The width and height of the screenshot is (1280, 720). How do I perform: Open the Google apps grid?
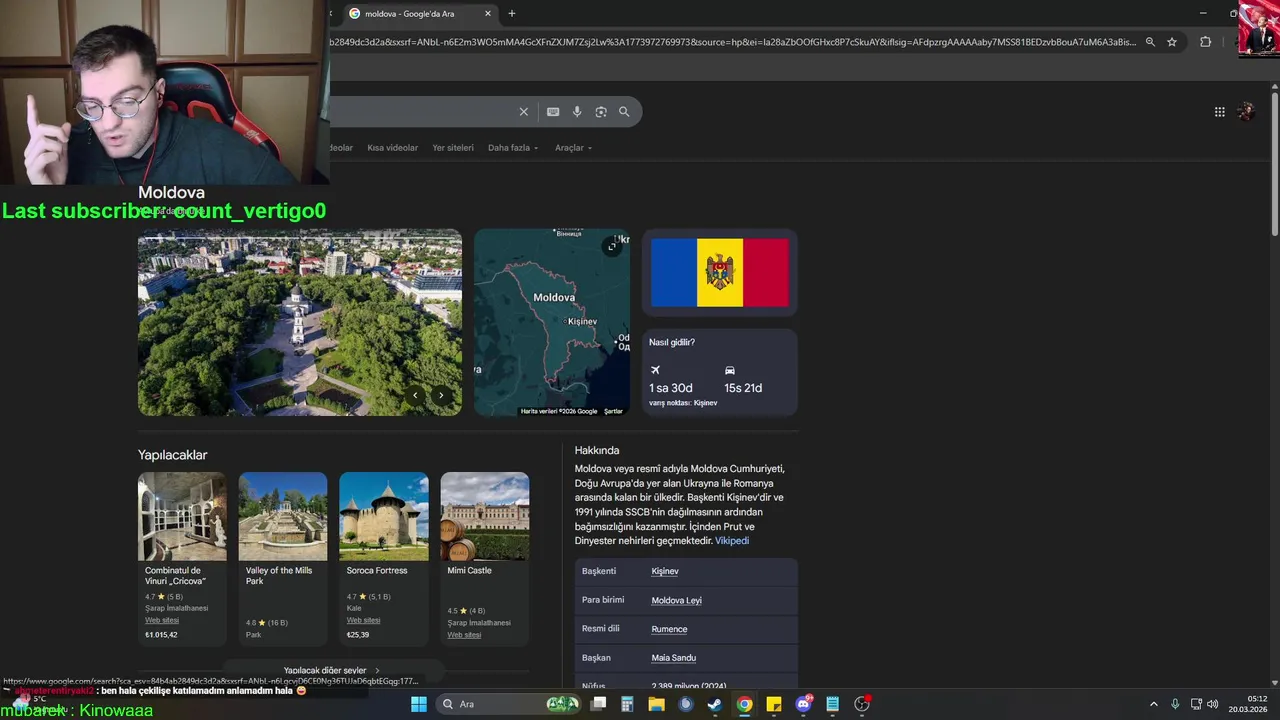tap(1220, 112)
